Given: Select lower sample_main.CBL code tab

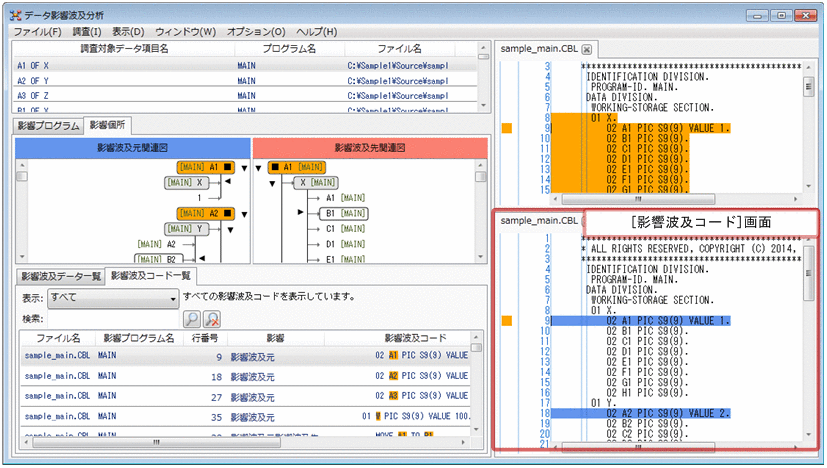Looking at the screenshot, I should pyautogui.click(x=539, y=221).
